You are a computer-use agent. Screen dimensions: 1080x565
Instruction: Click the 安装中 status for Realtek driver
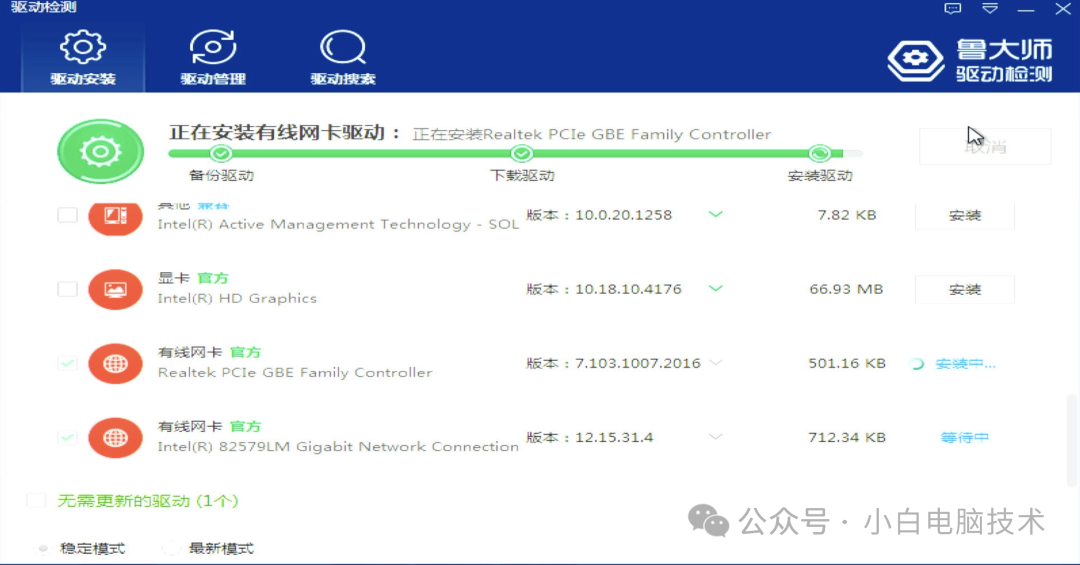965,364
